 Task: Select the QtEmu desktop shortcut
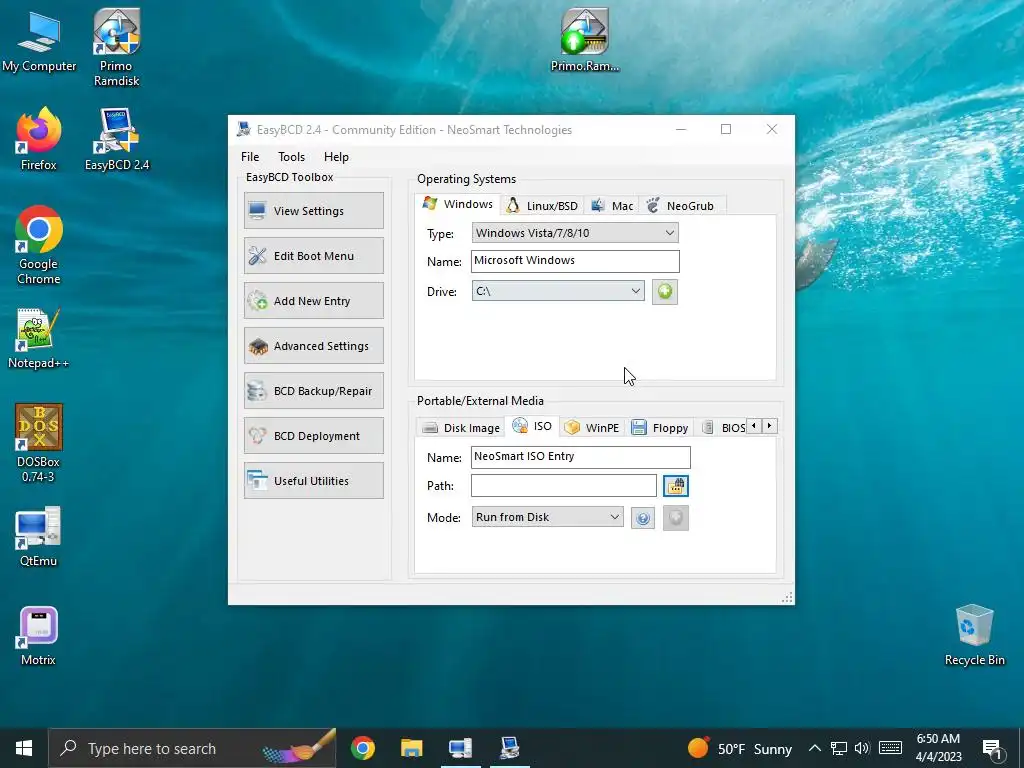click(x=39, y=536)
